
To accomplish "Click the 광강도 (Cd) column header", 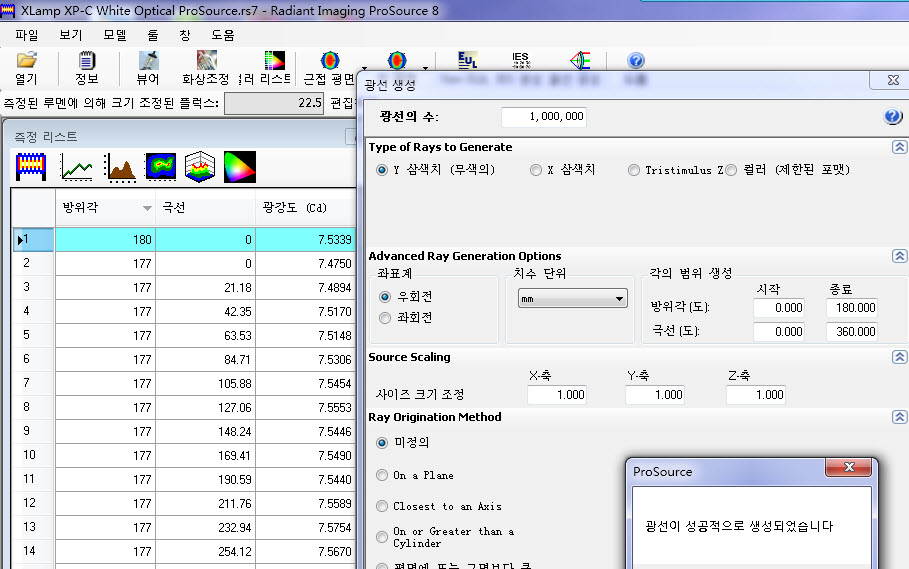I will pos(306,207).
